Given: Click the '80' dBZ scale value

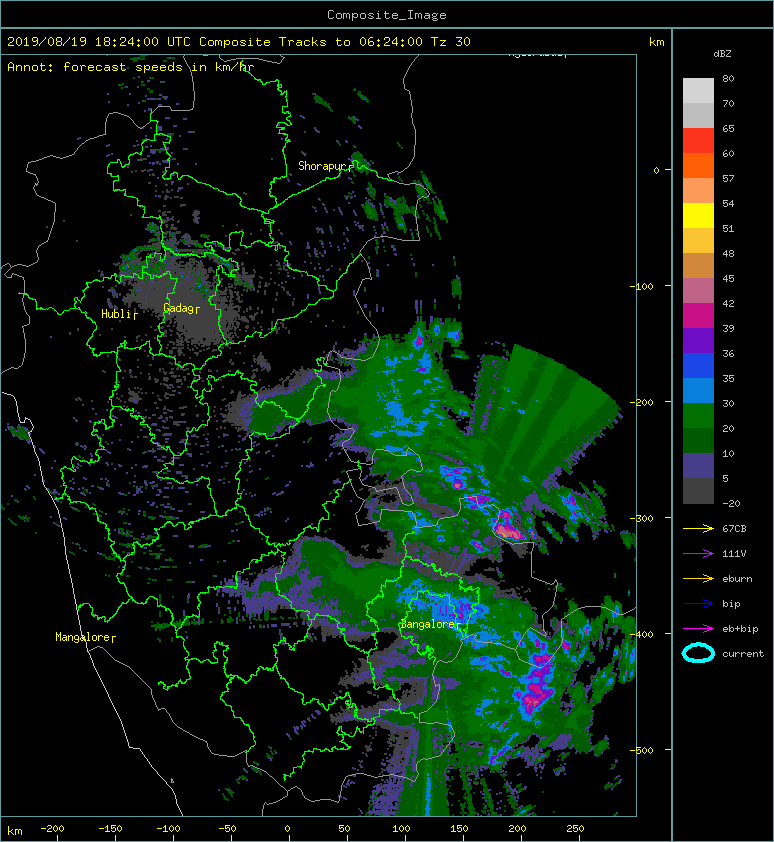Looking at the screenshot, I should click(x=728, y=78).
